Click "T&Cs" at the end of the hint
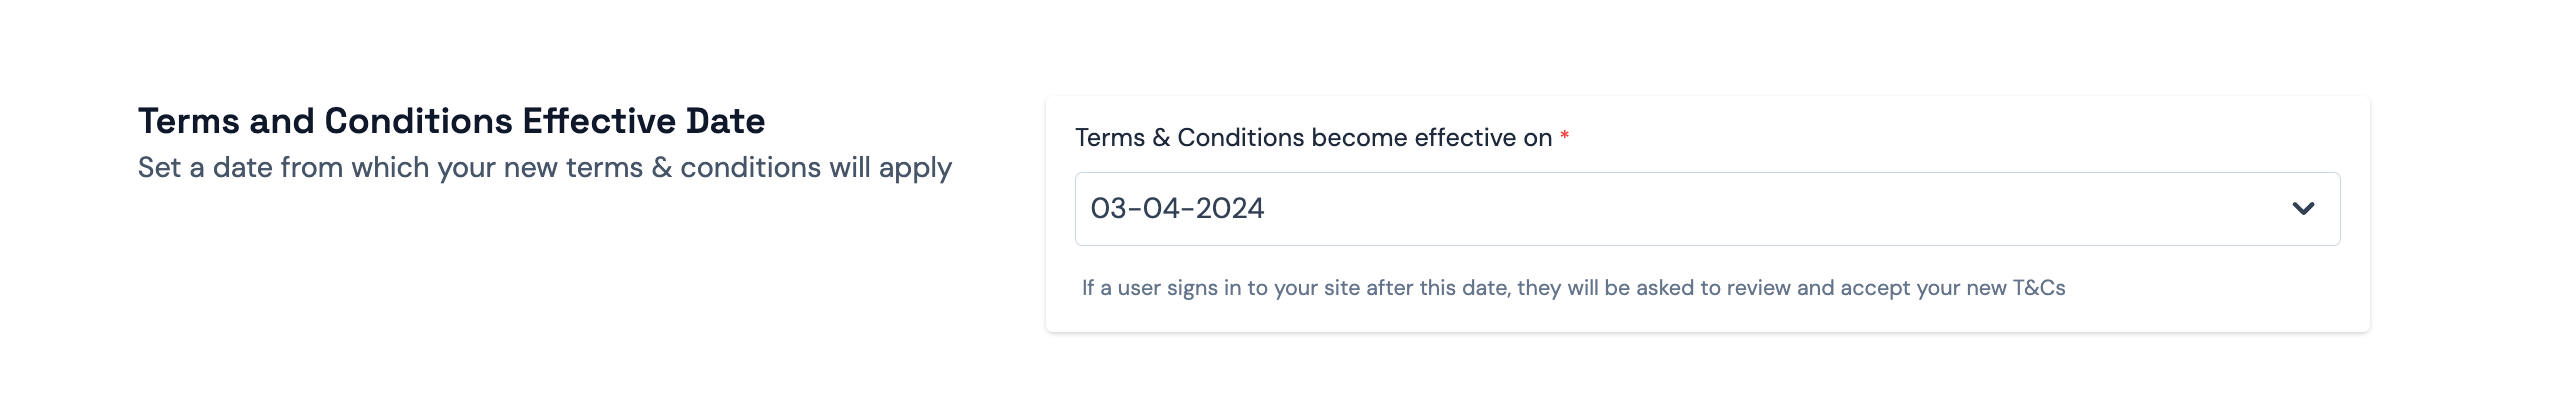This screenshot has height=417, width=2553. (2039, 288)
